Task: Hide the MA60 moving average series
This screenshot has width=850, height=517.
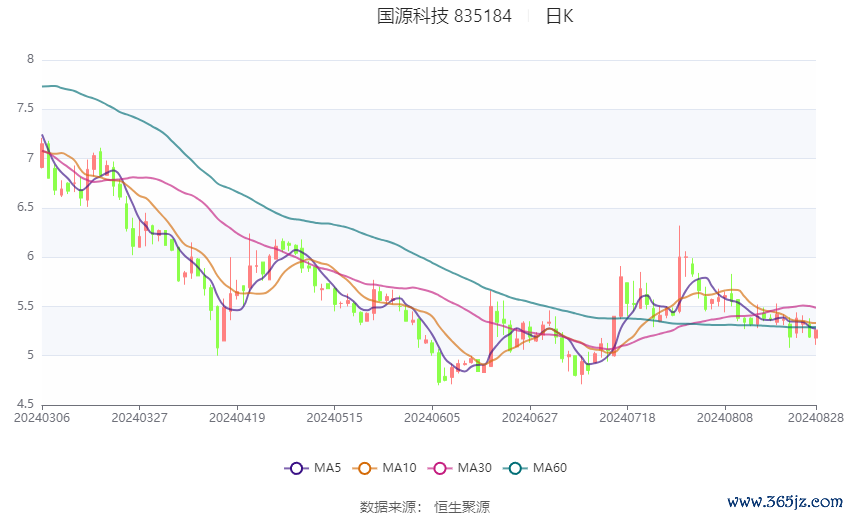Action: coord(541,467)
